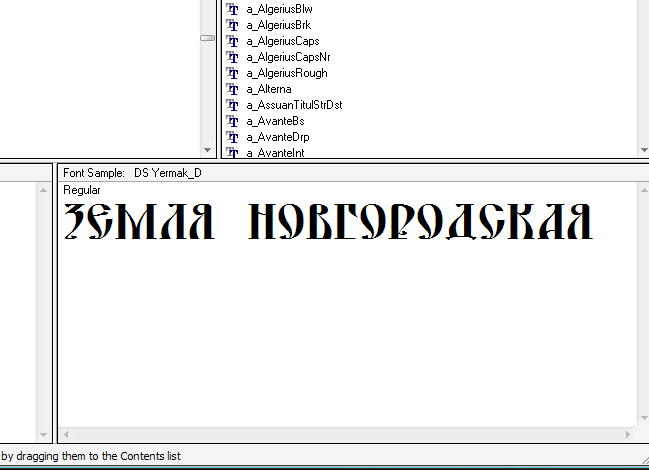This screenshot has height=470, width=649.
Task: Click TrueType icon beside a_AvanteDrp
Action: coord(232,137)
